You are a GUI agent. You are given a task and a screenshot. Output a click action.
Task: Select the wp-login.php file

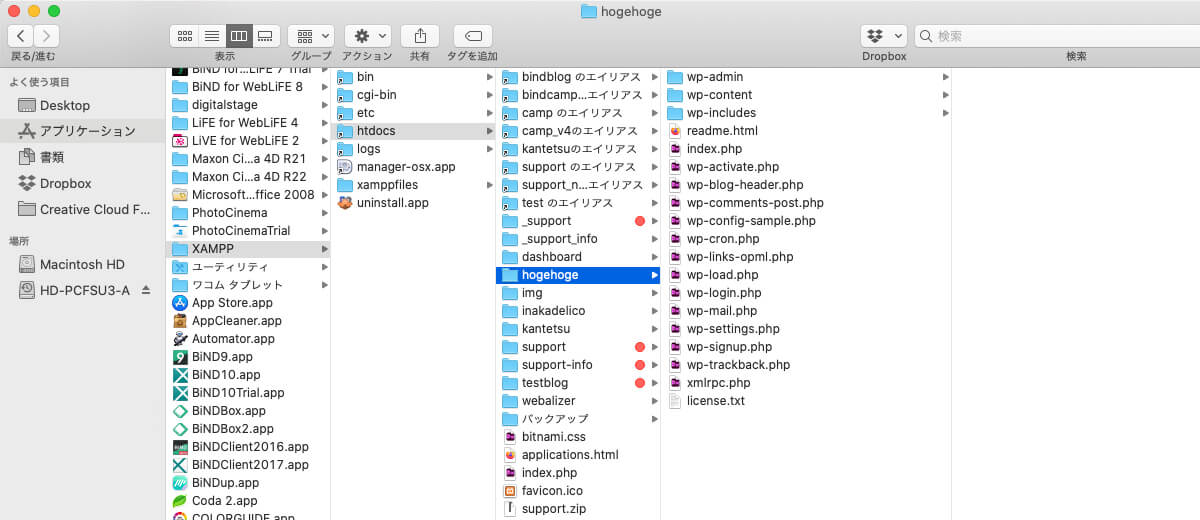806,293
